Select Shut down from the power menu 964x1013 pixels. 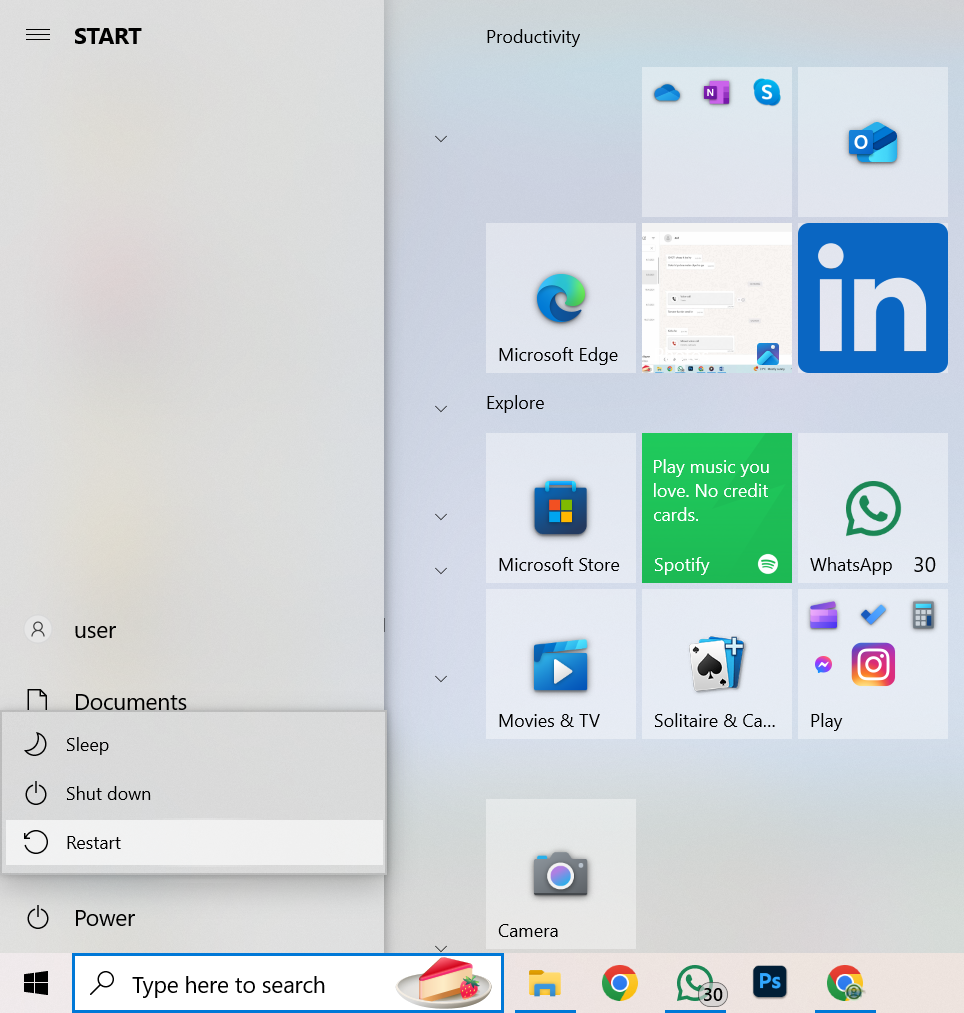pyautogui.click(x=194, y=793)
